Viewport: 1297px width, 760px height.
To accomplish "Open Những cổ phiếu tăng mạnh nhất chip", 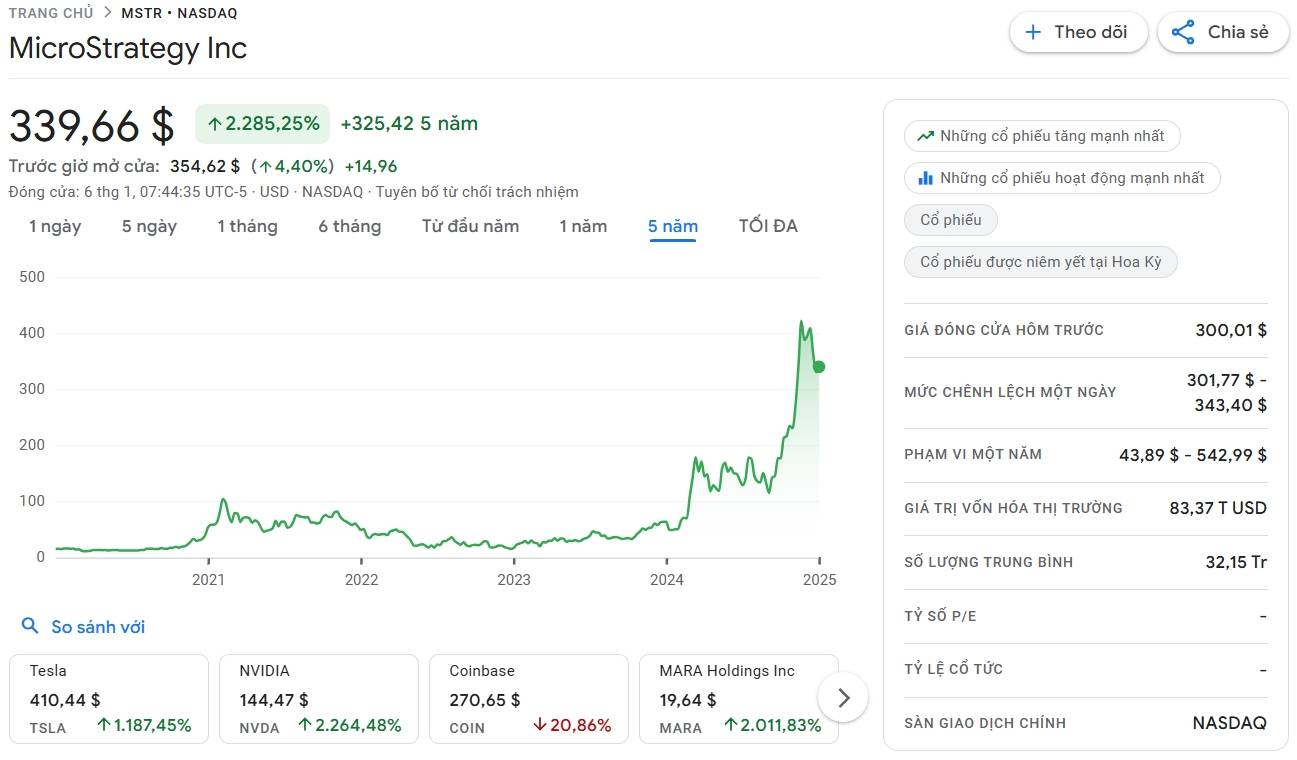I will click(x=1042, y=136).
